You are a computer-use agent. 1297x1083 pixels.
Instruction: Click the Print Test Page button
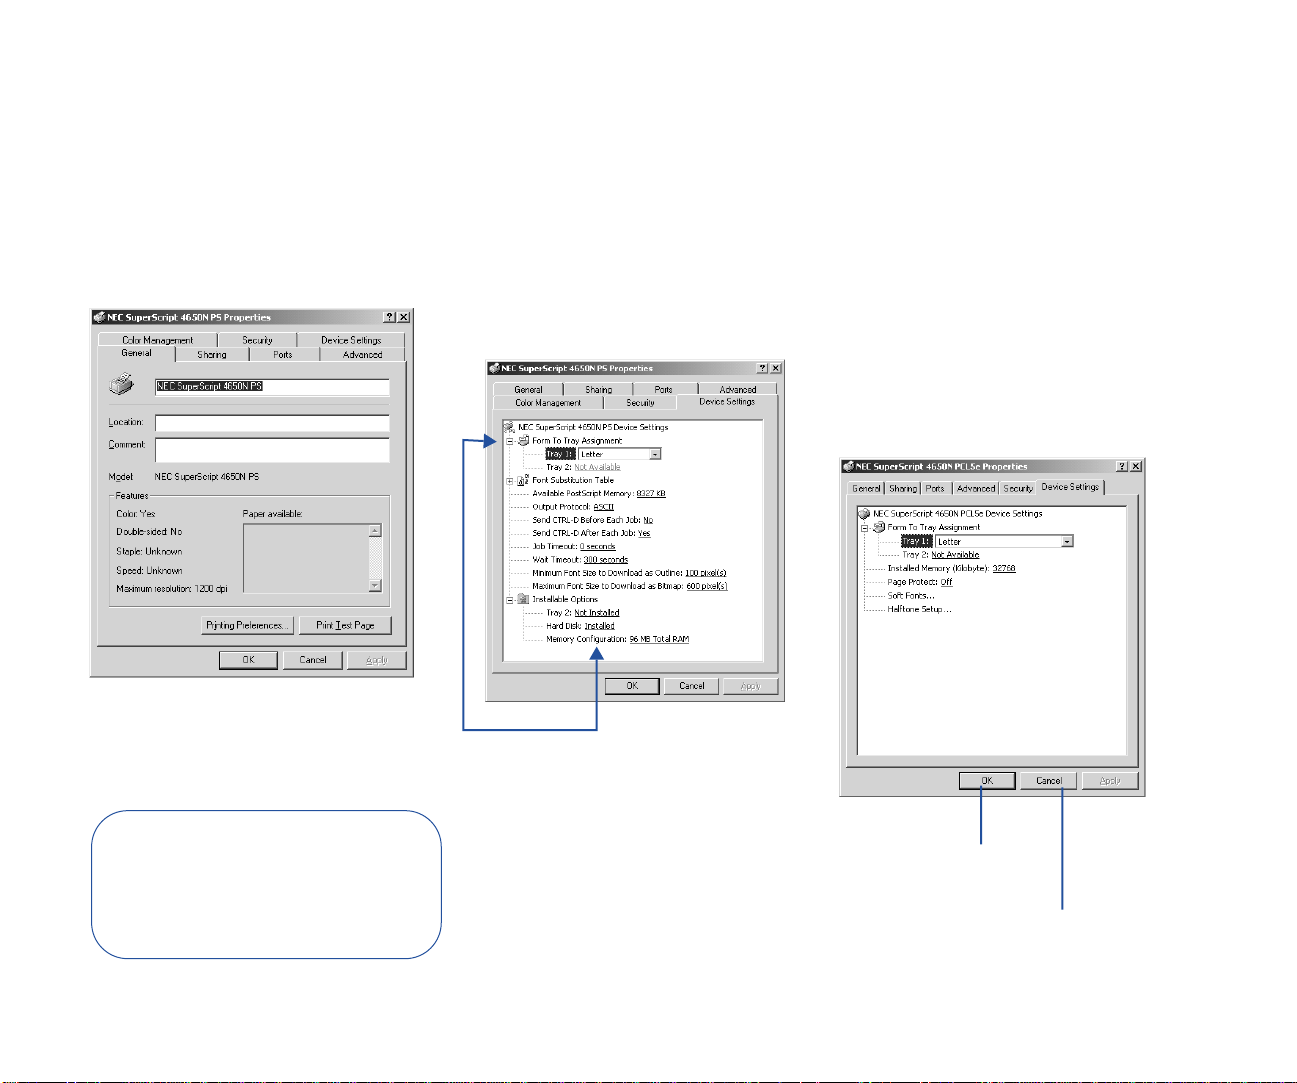point(346,625)
